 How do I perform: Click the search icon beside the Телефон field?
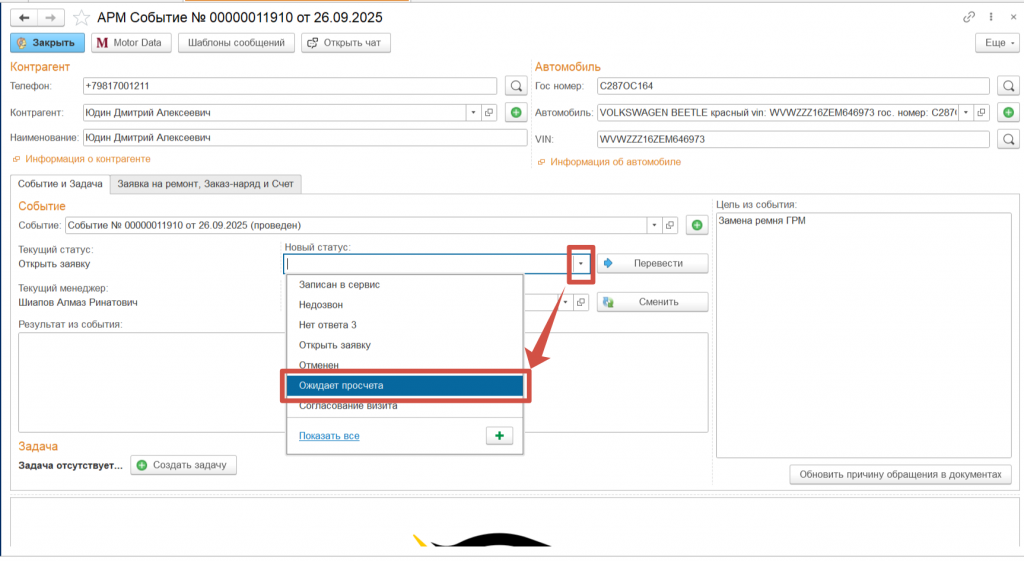516,86
